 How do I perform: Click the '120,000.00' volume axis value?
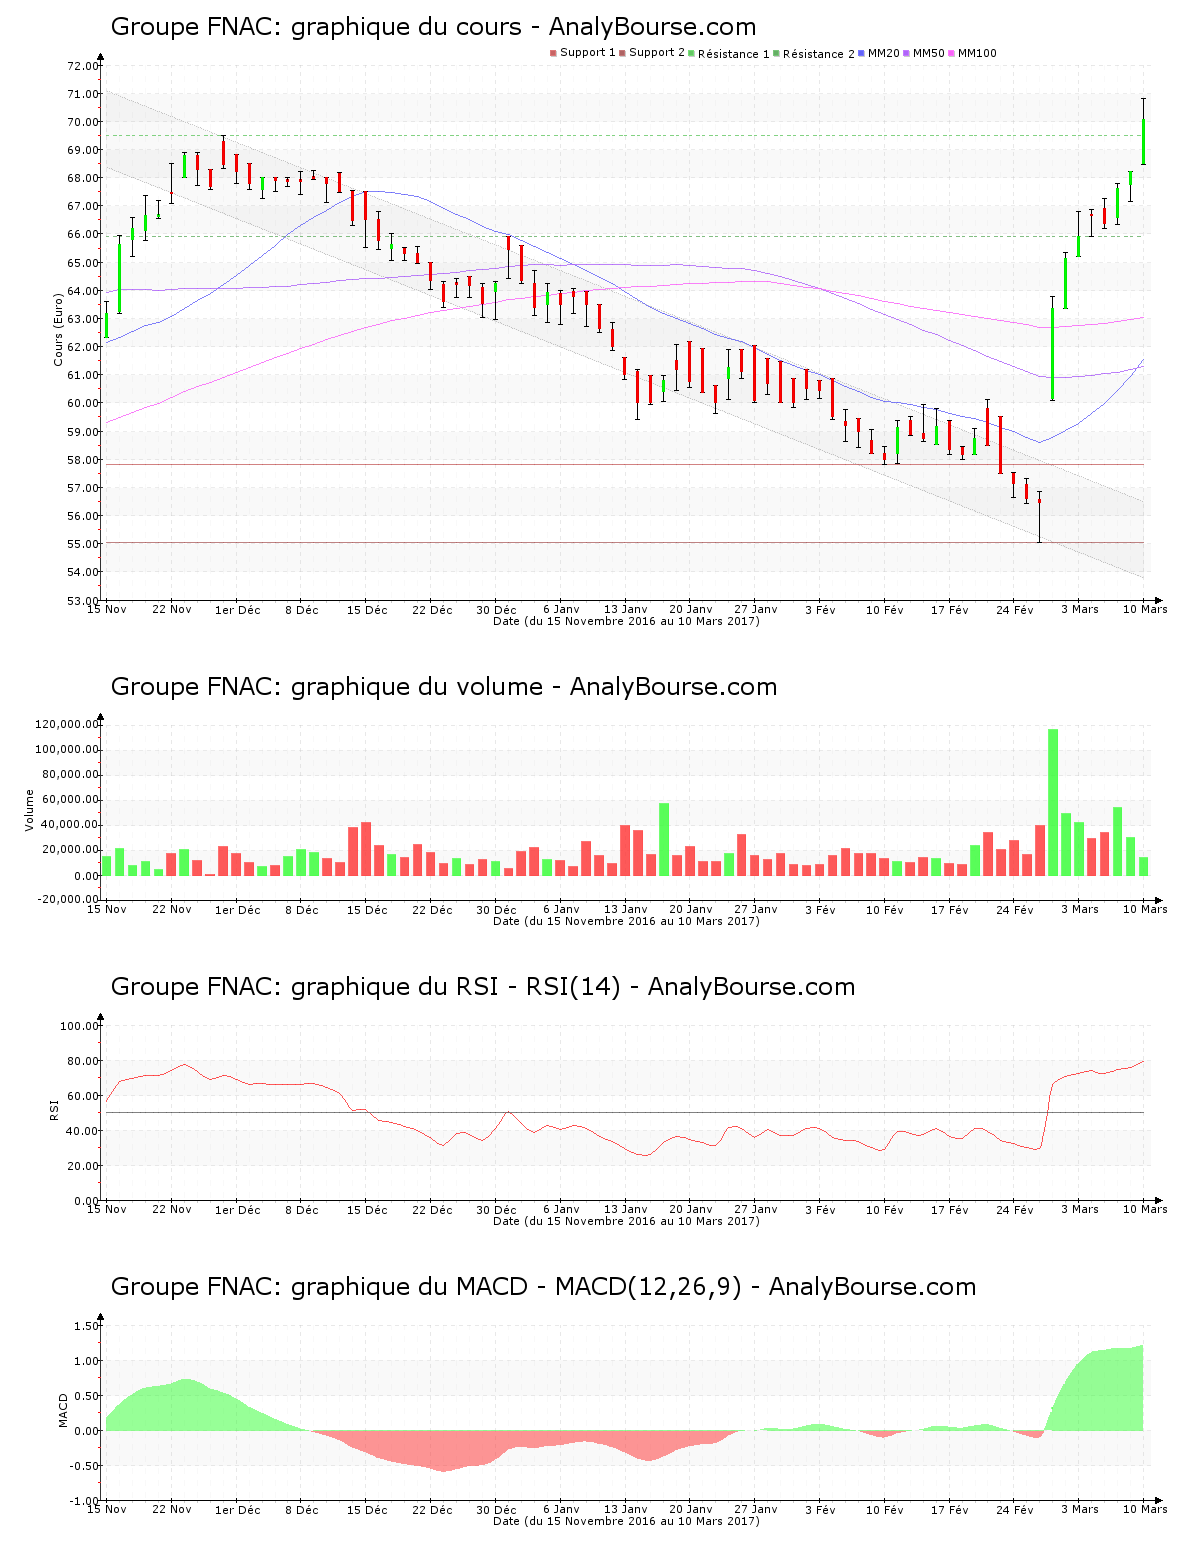tap(66, 724)
